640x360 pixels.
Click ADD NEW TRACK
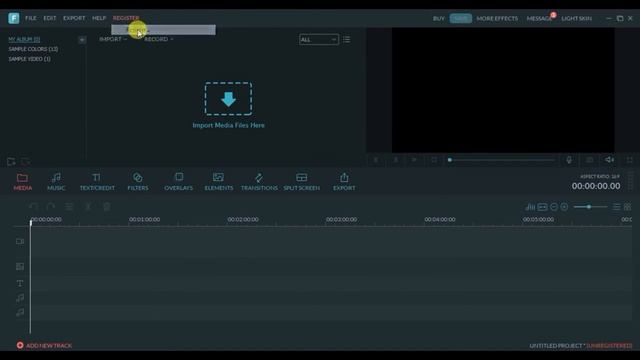(x=44, y=345)
